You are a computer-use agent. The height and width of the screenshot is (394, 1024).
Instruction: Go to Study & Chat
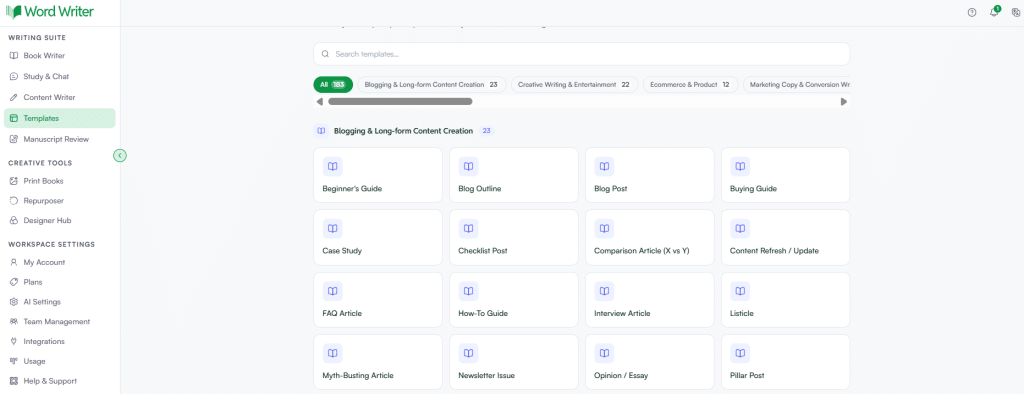pos(59,76)
